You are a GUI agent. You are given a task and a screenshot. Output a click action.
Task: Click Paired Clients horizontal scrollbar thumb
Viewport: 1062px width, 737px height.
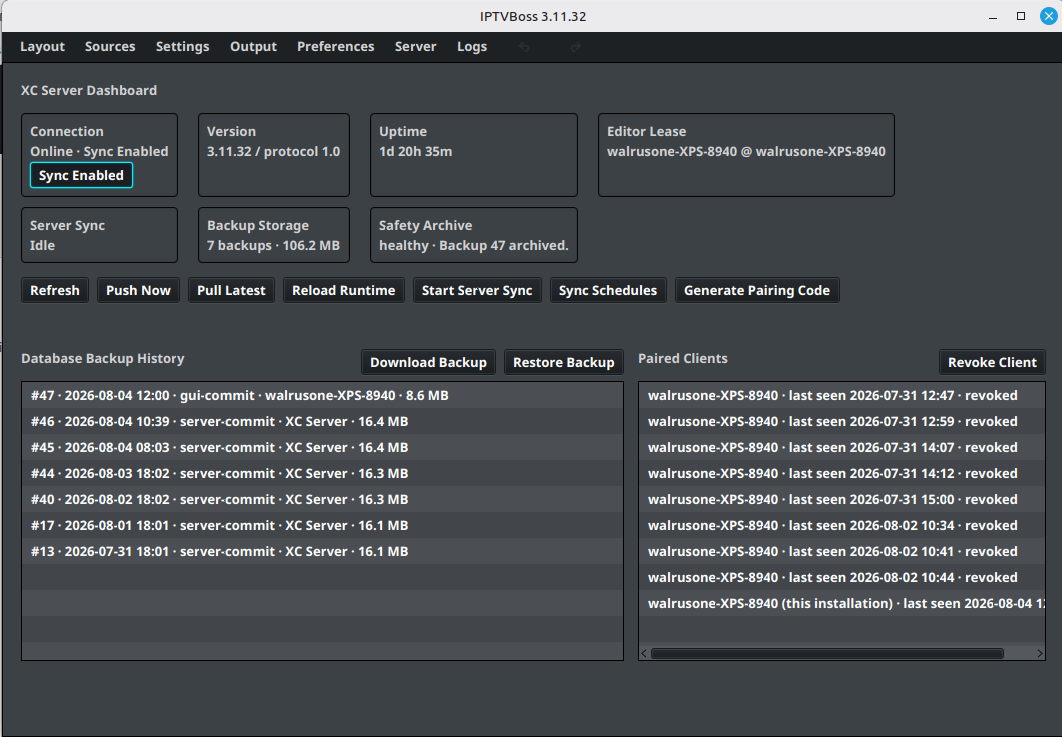coord(827,654)
